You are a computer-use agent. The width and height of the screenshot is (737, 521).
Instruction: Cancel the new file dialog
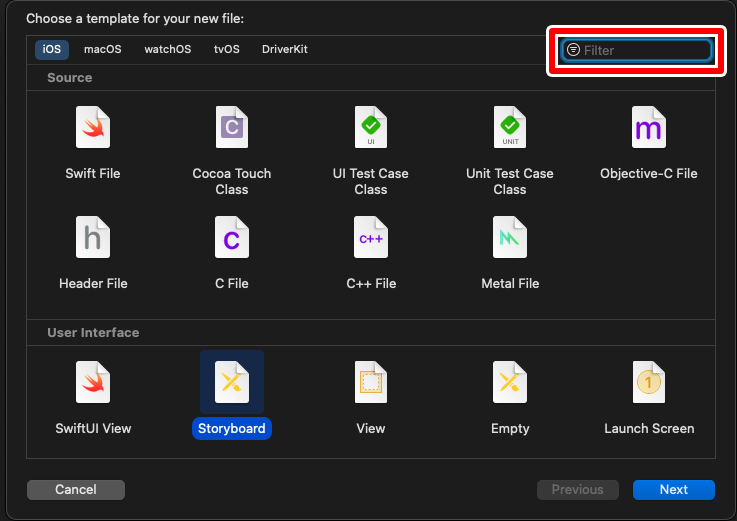(76, 489)
